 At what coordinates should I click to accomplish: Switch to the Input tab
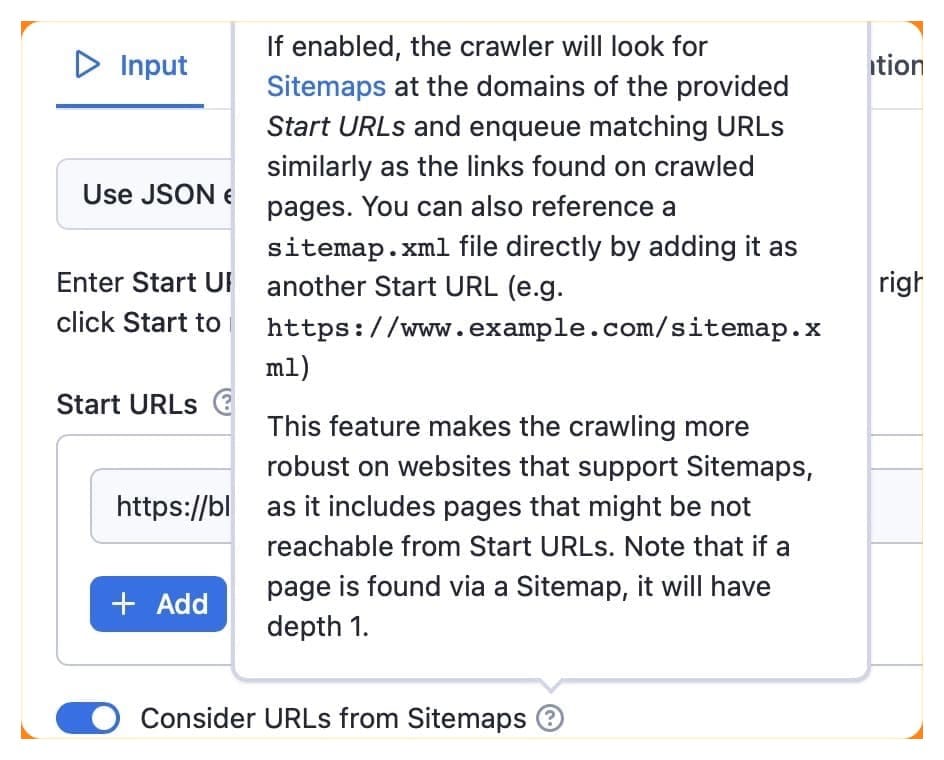127,65
